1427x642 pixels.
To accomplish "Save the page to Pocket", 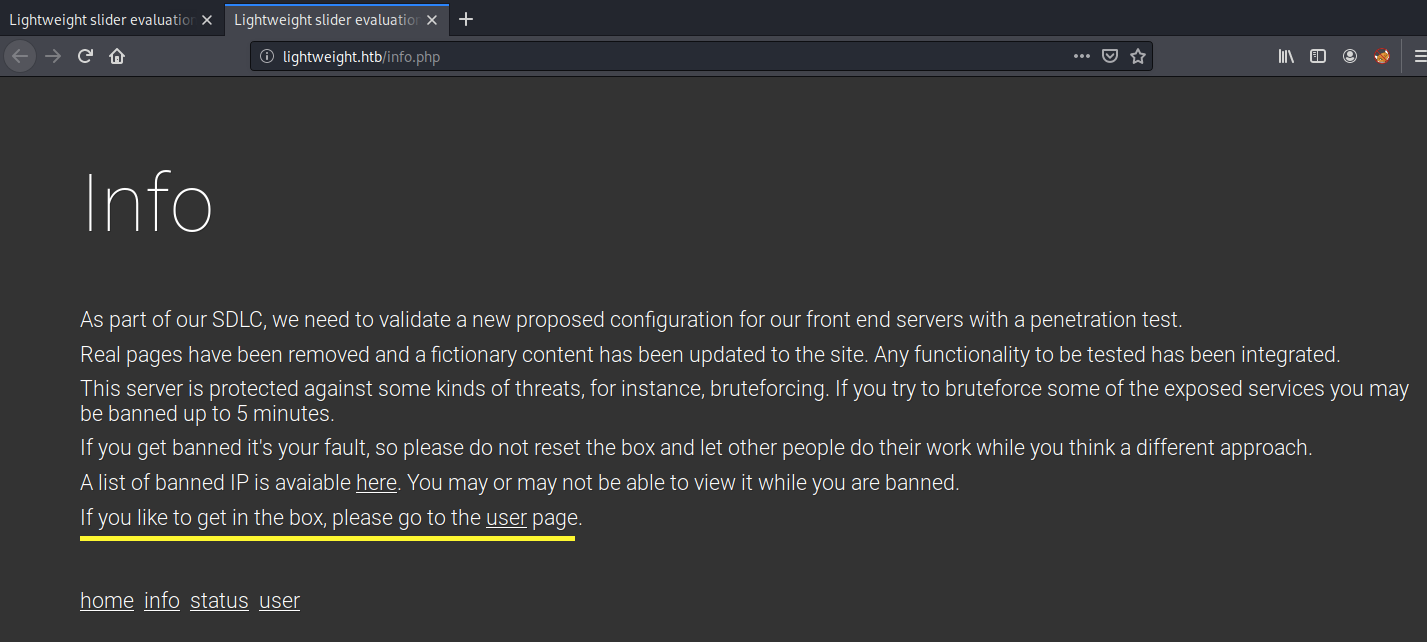I will (1109, 57).
